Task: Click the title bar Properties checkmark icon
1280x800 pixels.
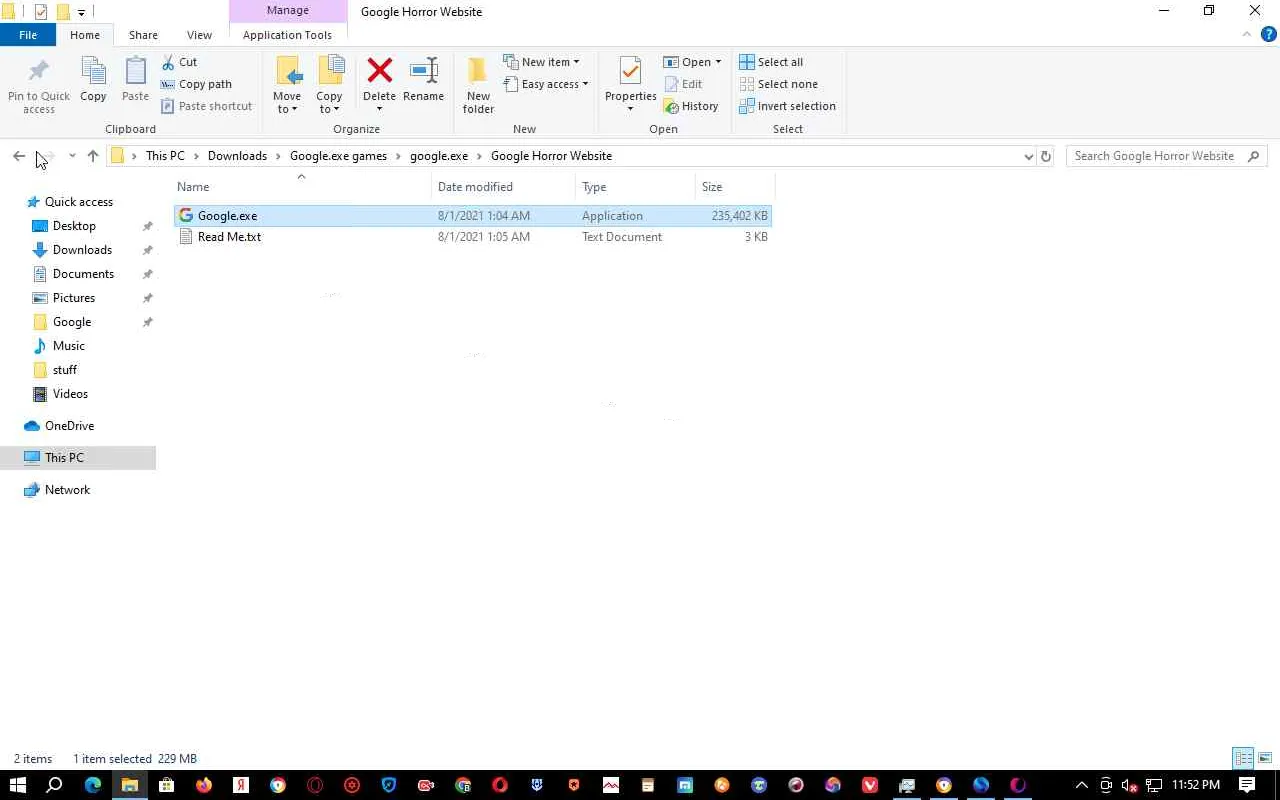Action: [41, 12]
